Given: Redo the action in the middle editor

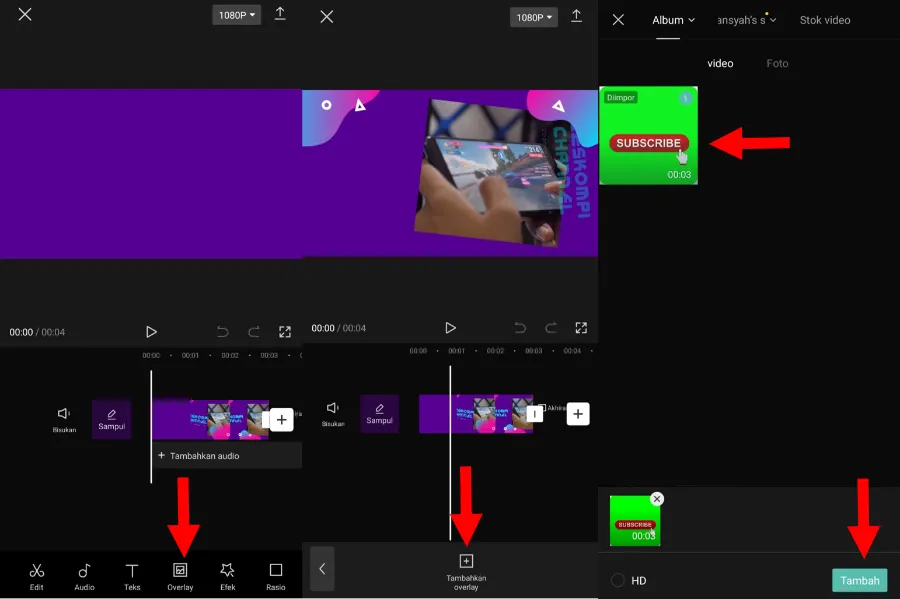Looking at the screenshot, I should [x=551, y=328].
